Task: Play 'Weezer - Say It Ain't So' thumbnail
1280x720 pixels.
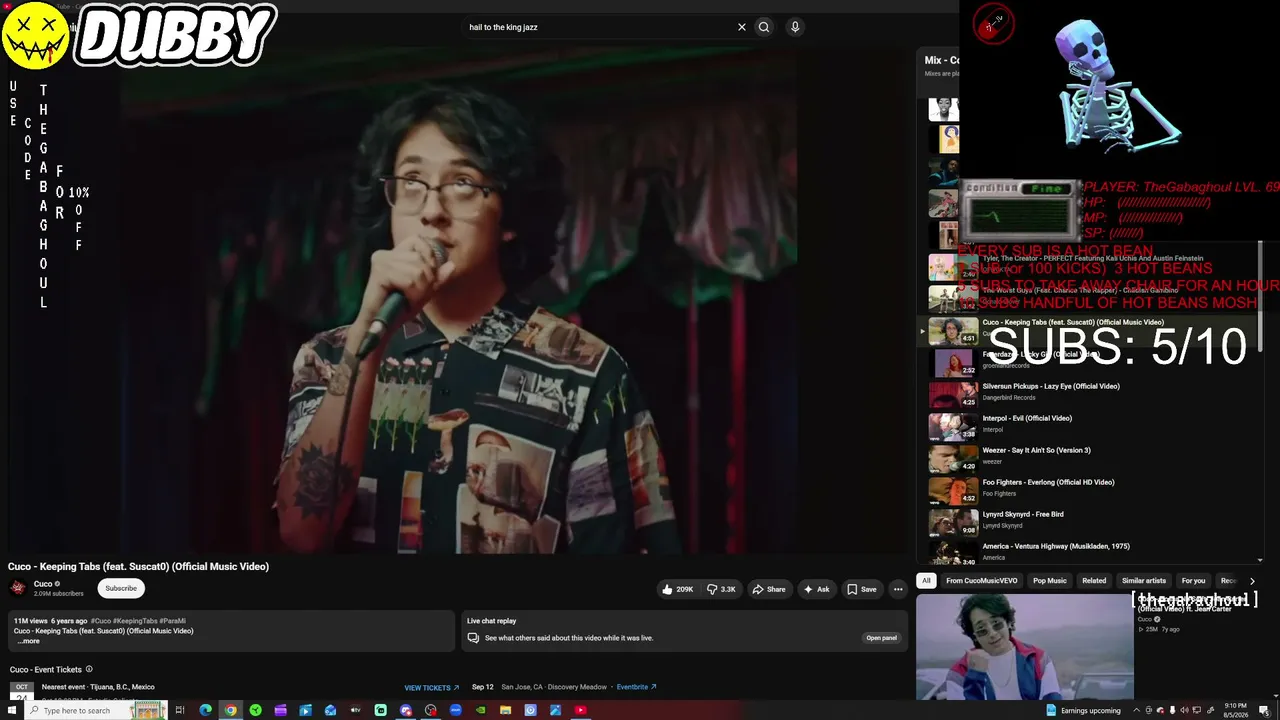Action: coord(953,458)
